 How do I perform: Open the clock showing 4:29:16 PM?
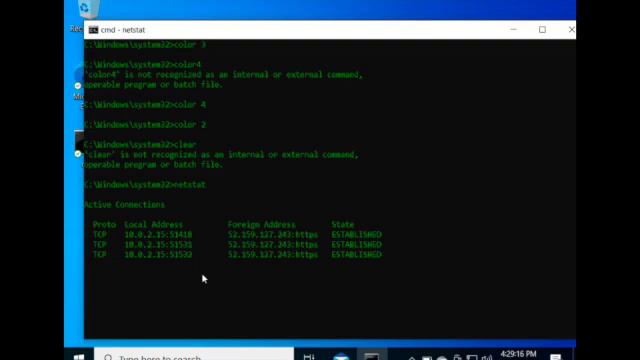pos(518,354)
